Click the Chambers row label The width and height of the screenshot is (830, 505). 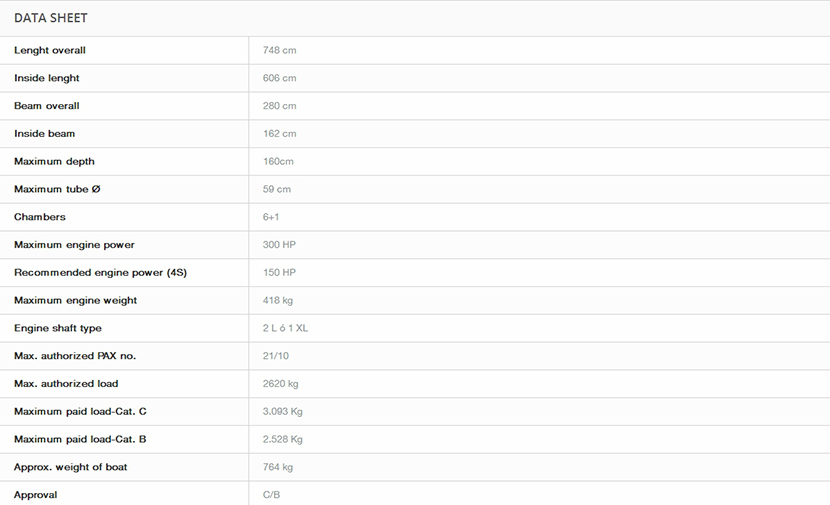point(40,217)
